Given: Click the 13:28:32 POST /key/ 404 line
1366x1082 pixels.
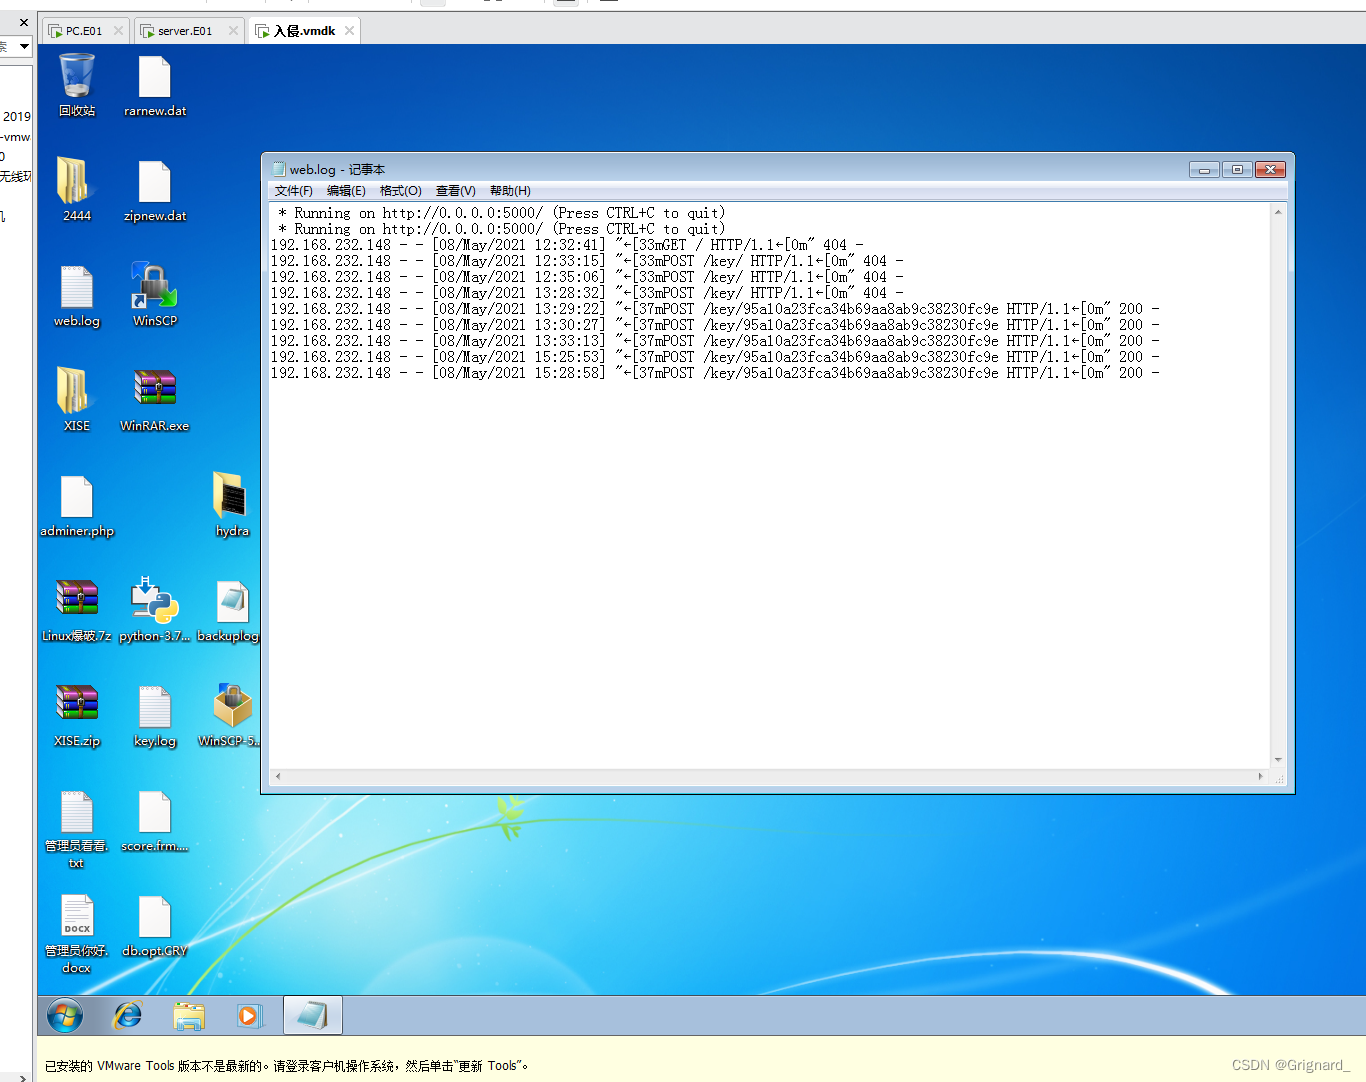Looking at the screenshot, I should (587, 293).
